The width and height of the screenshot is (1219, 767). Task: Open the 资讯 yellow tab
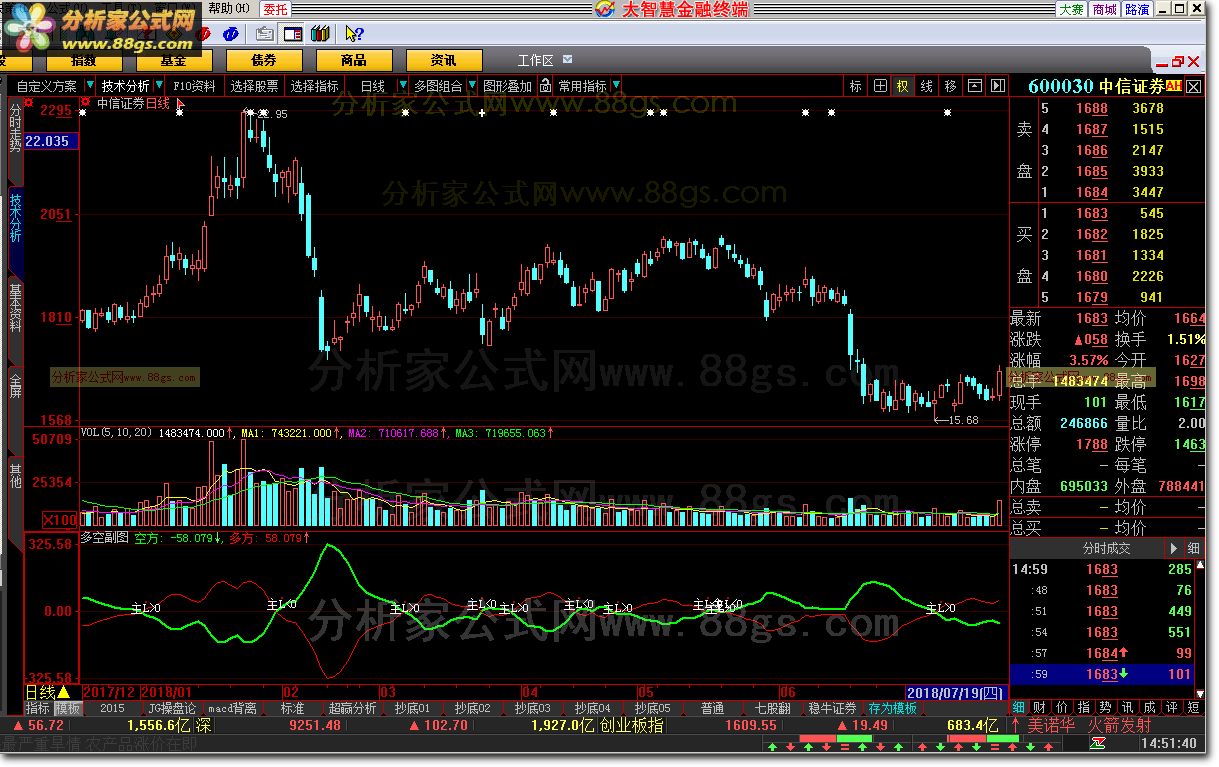pyautogui.click(x=443, y=60)
